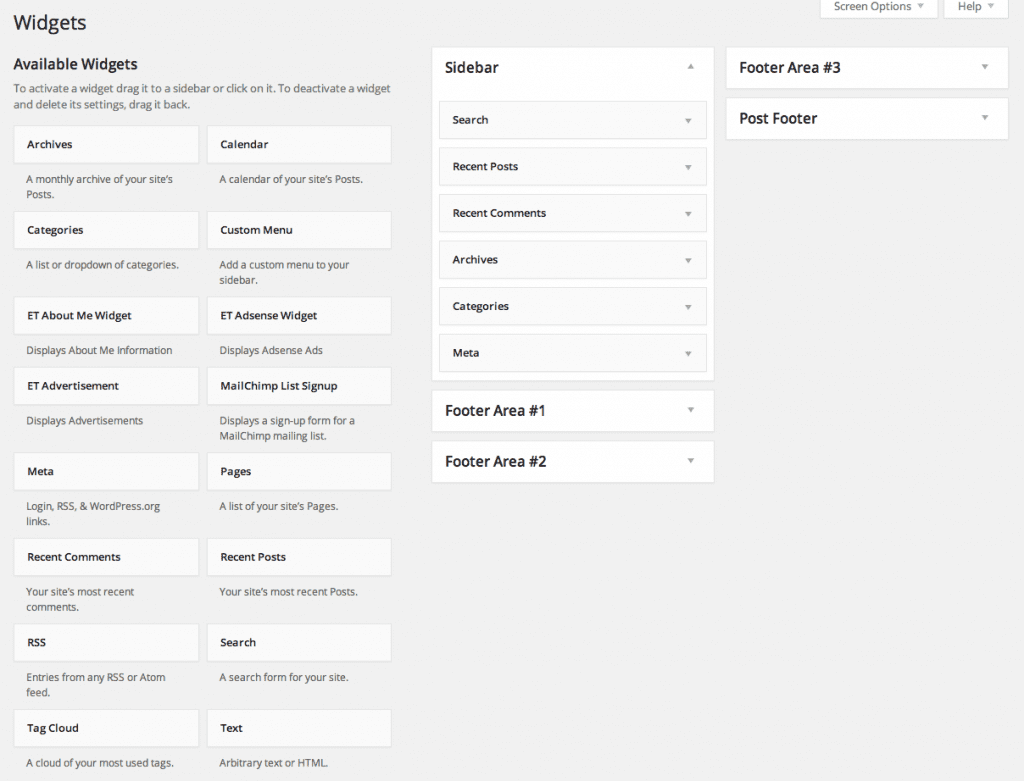This screenshot has width=1024, height=781.
Task: Select the Tag Cloud widget
Action: pyautogui.click(x=105, y=728)
